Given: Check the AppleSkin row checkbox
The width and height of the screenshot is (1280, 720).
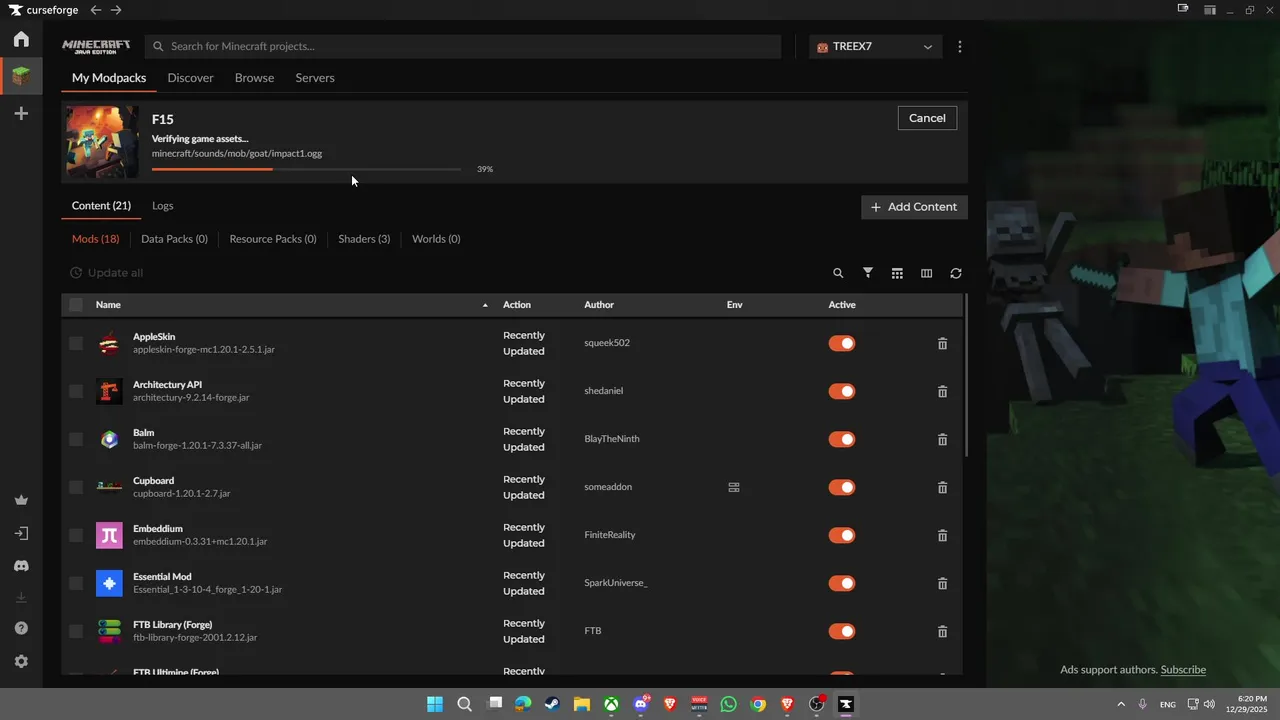Looking at the screenshot, I should click(x=76, y=343).
